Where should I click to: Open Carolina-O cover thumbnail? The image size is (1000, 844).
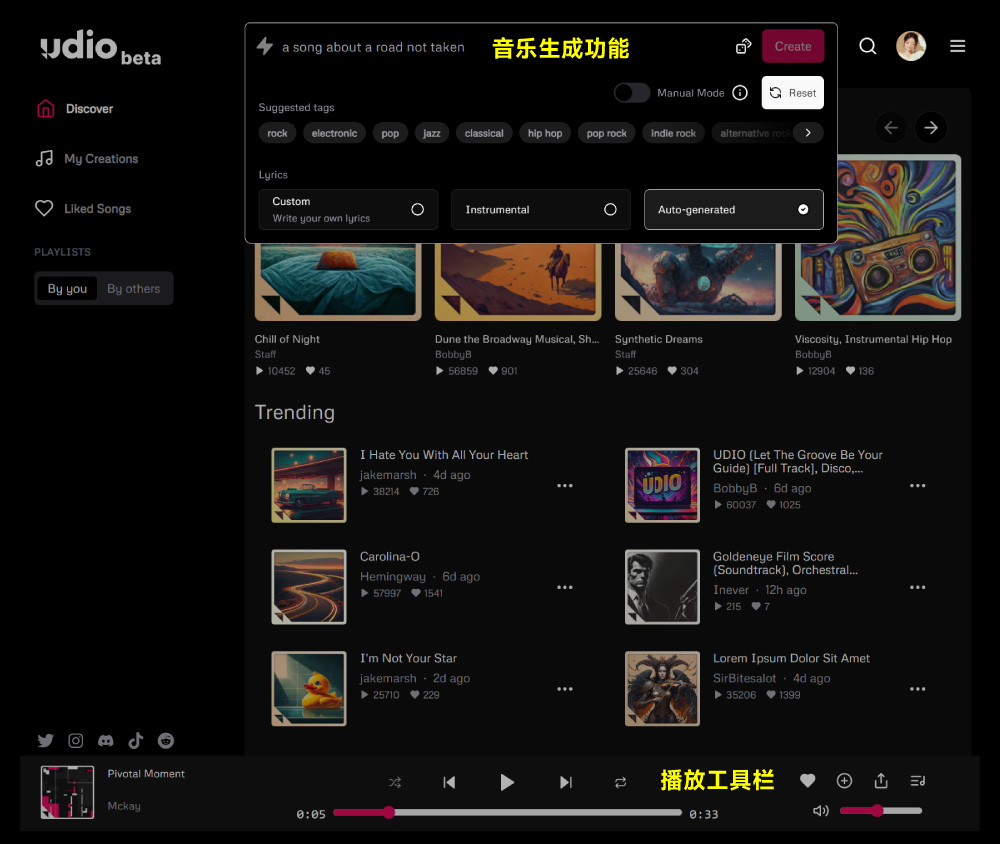[x=309, y=587]
